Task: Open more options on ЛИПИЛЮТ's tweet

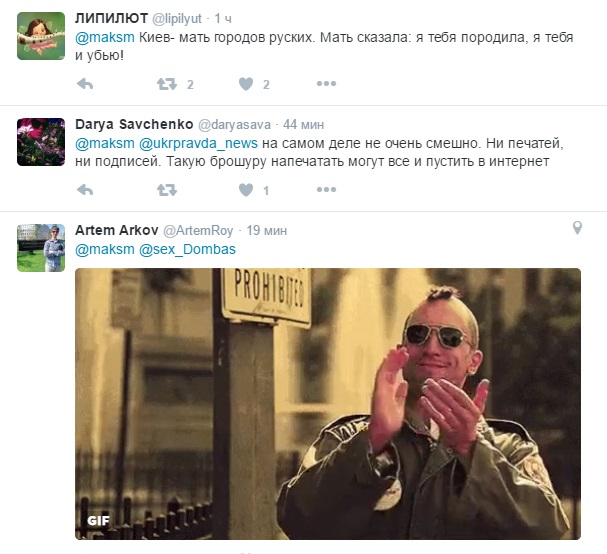Action: tap(326, 84)
